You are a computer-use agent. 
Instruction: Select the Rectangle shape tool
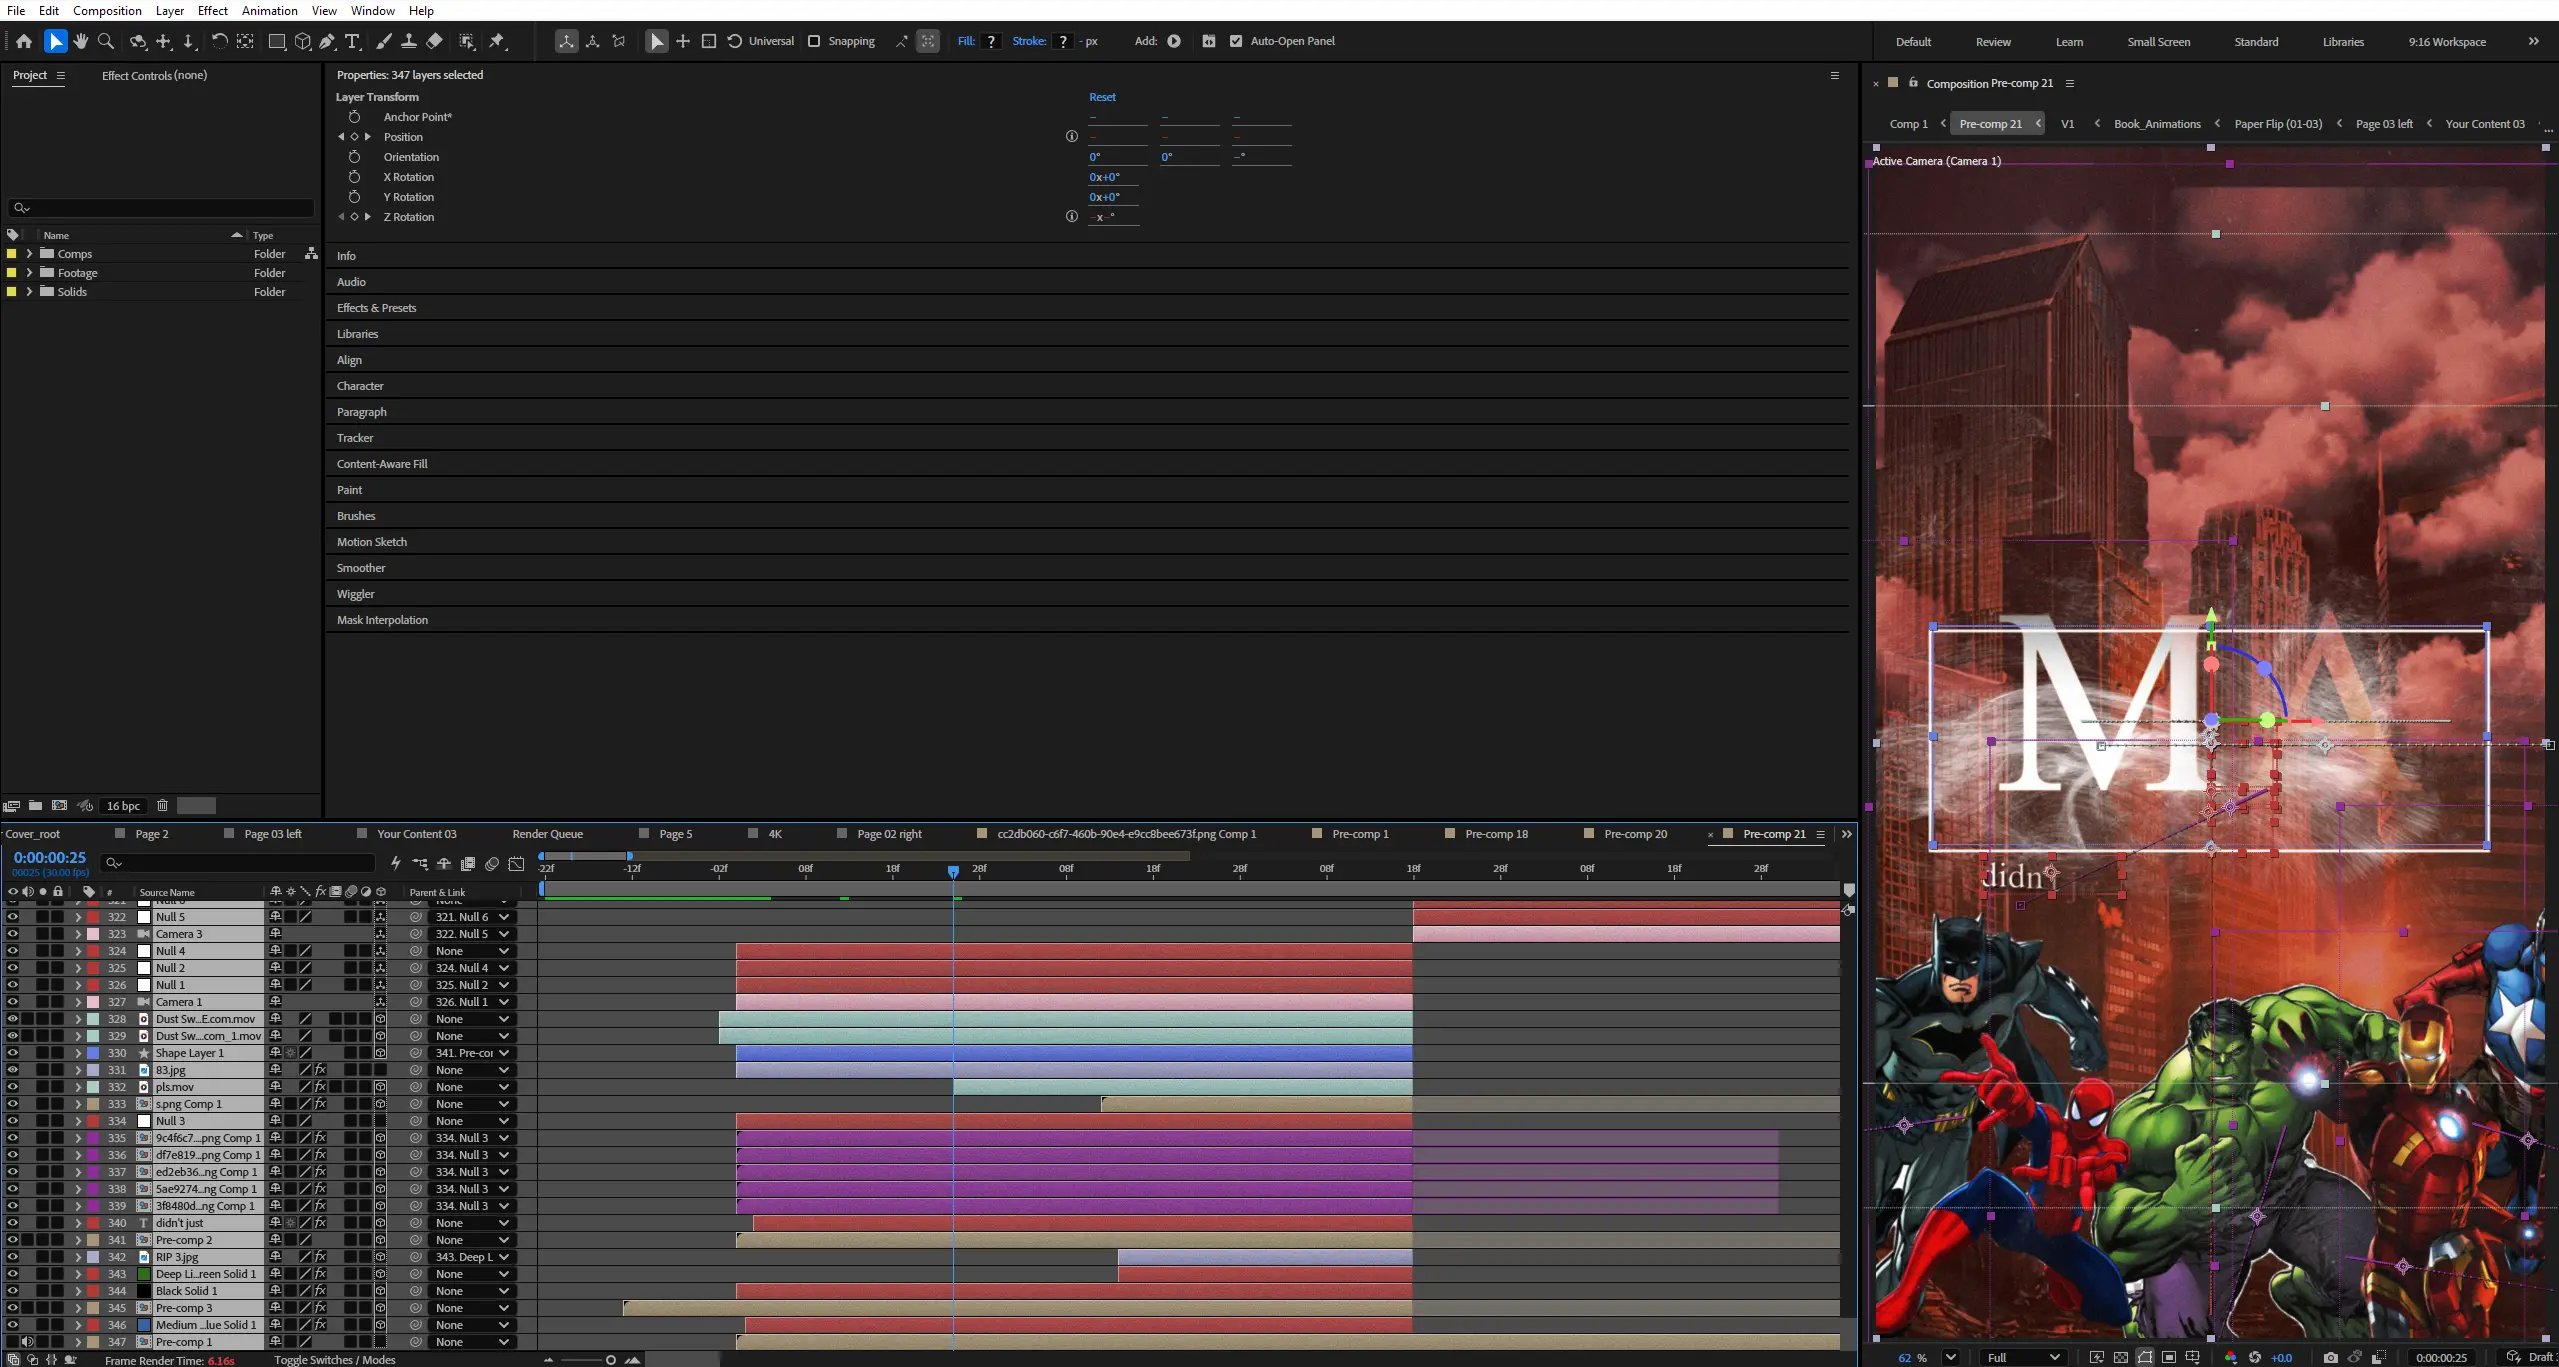click(277, 41)
